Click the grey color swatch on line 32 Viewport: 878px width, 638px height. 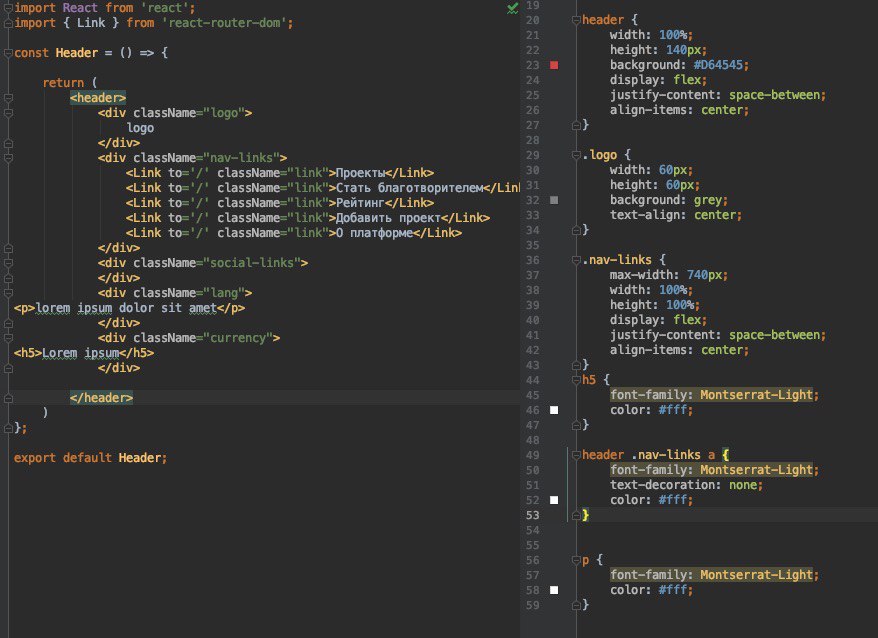point(555,200)
